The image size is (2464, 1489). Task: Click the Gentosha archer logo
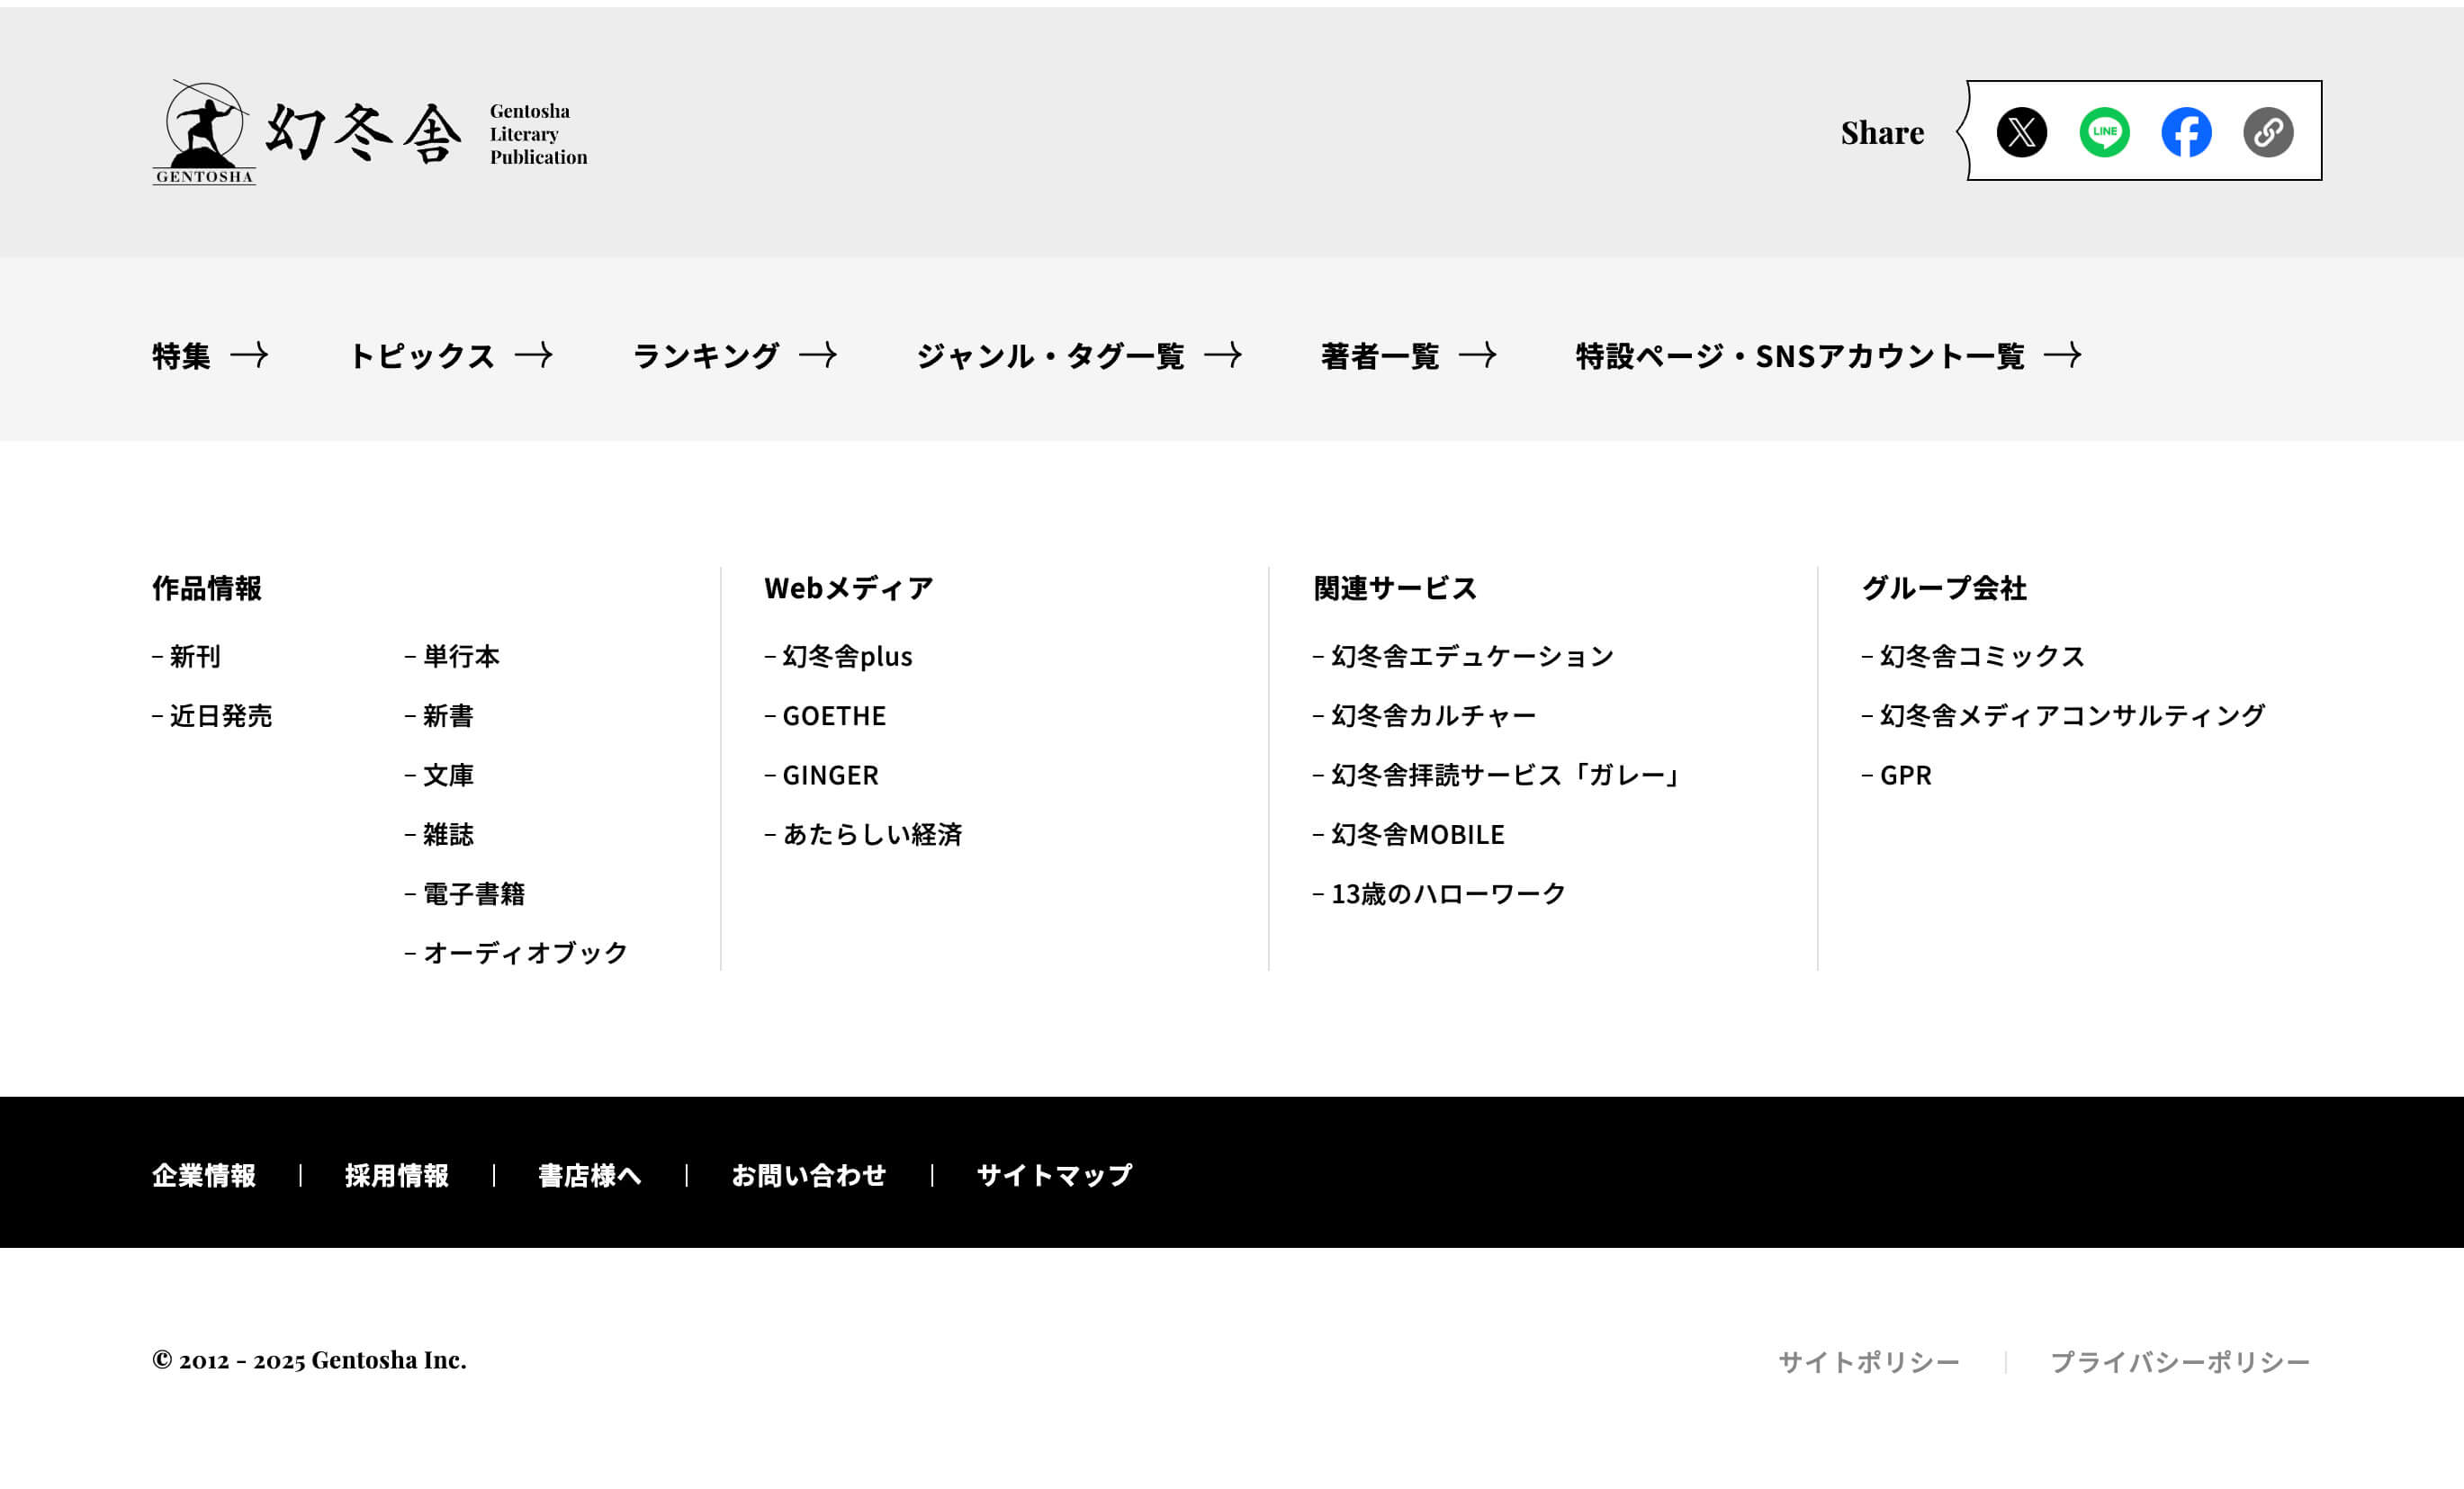205,130
